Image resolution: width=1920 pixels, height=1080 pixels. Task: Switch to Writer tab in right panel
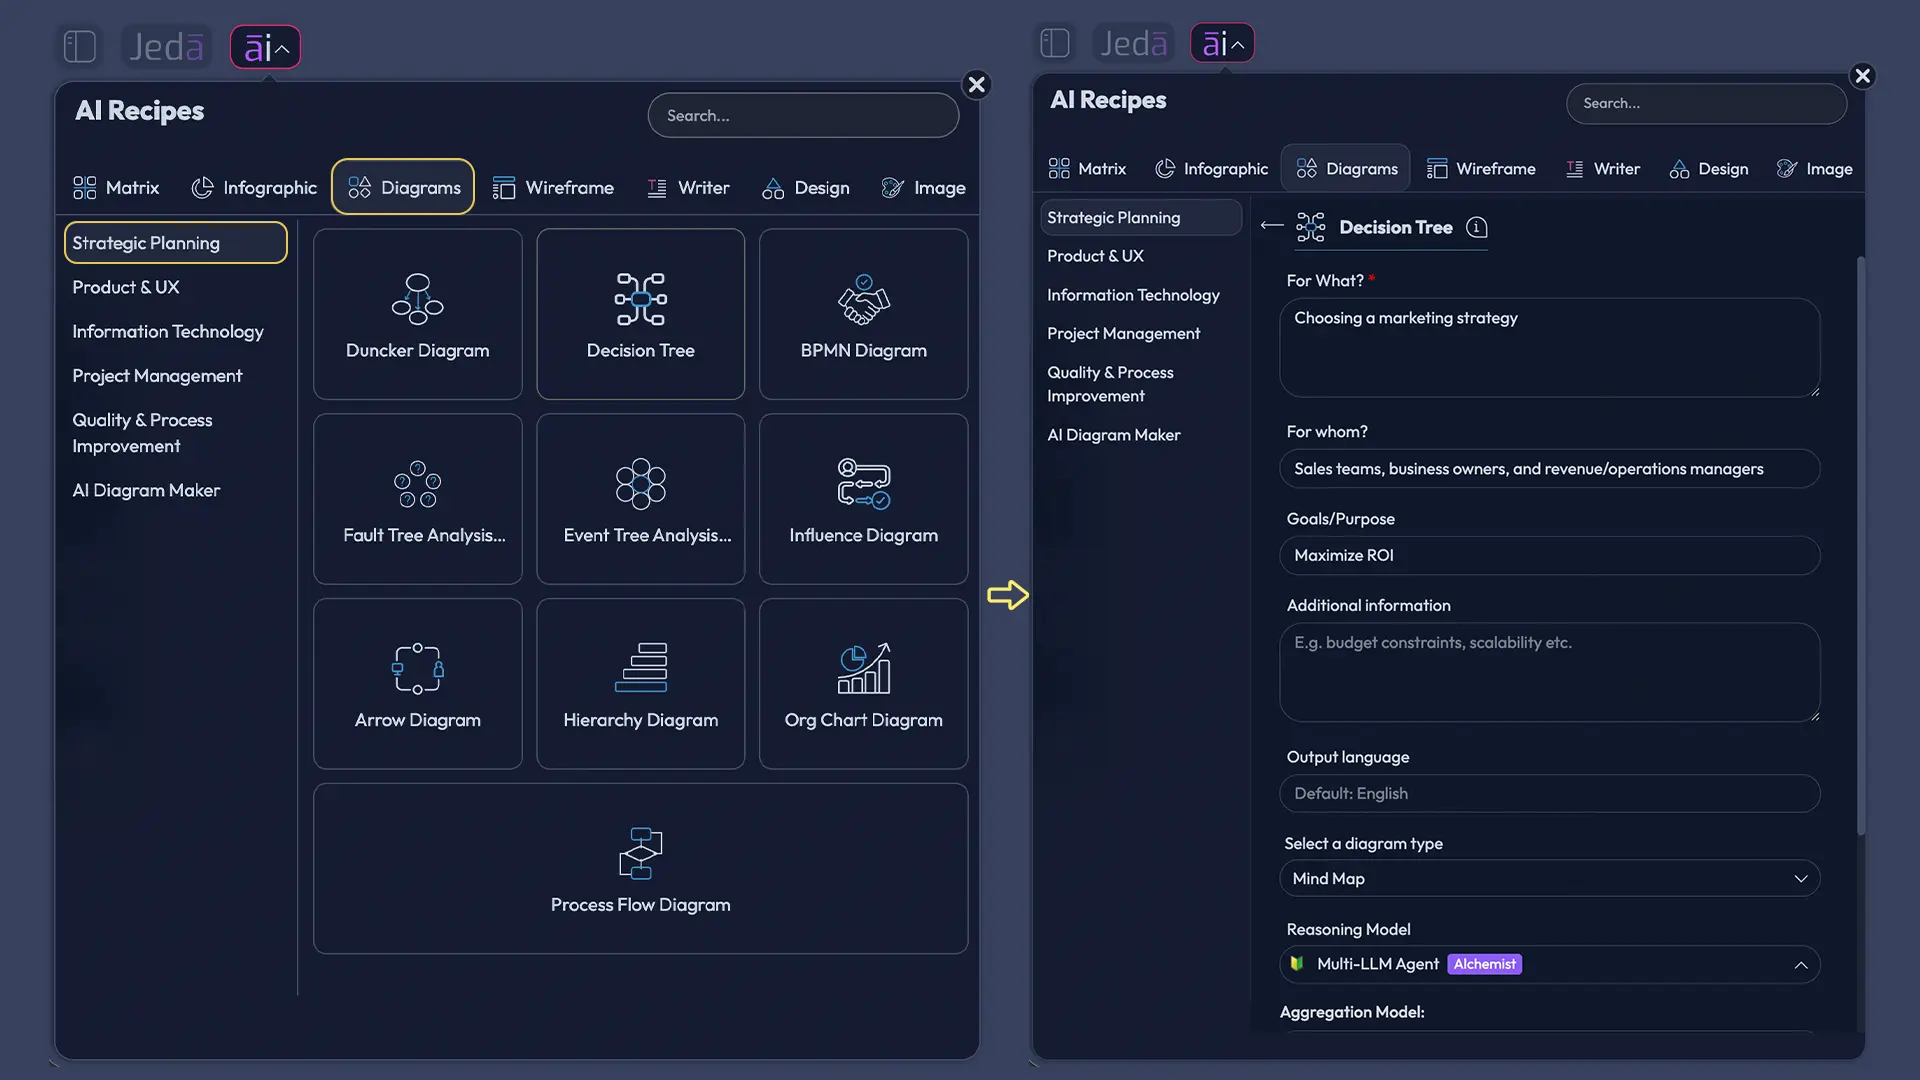coord(1603,168)
